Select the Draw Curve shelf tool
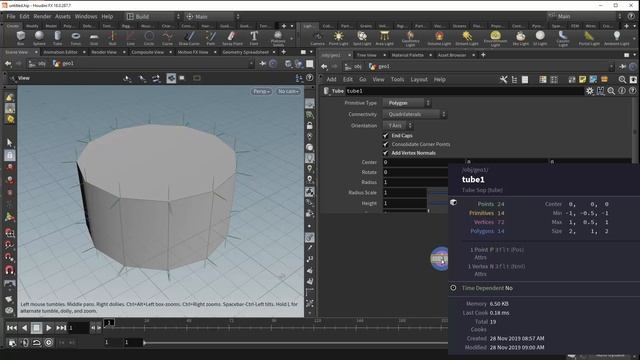Screen dimensions: 640x360 coord(189,38)
